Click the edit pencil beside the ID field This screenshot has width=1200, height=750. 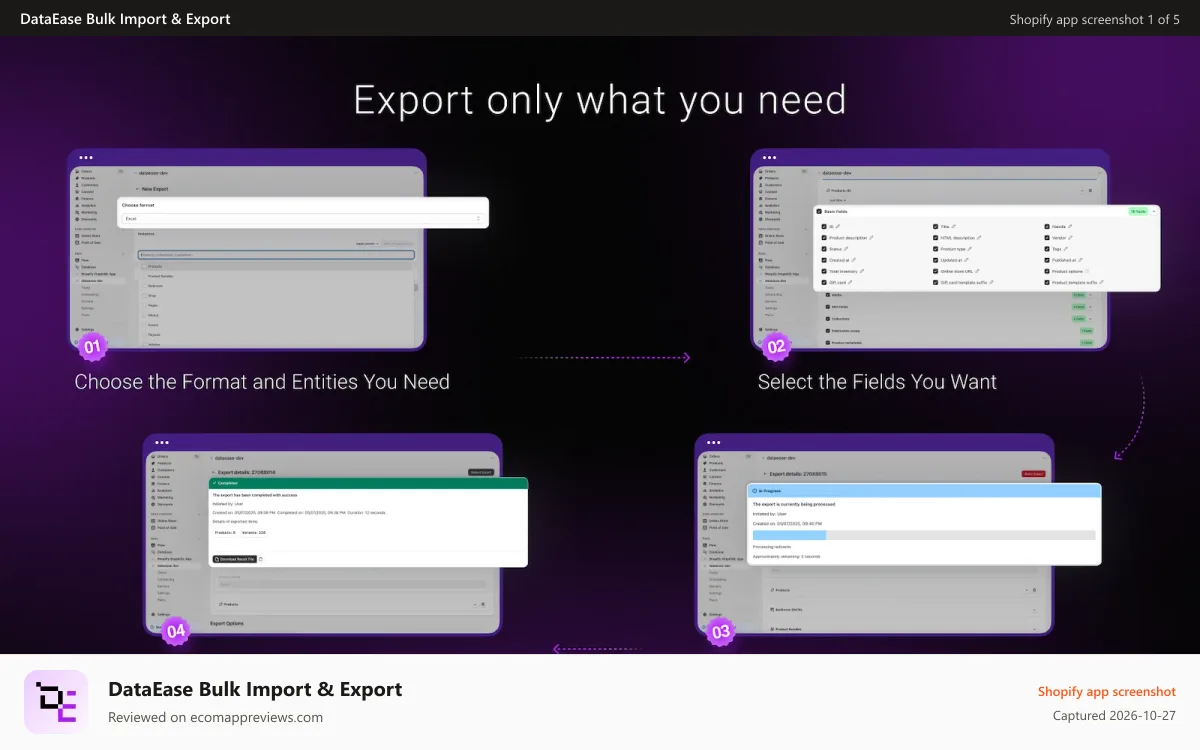point(838,226)
